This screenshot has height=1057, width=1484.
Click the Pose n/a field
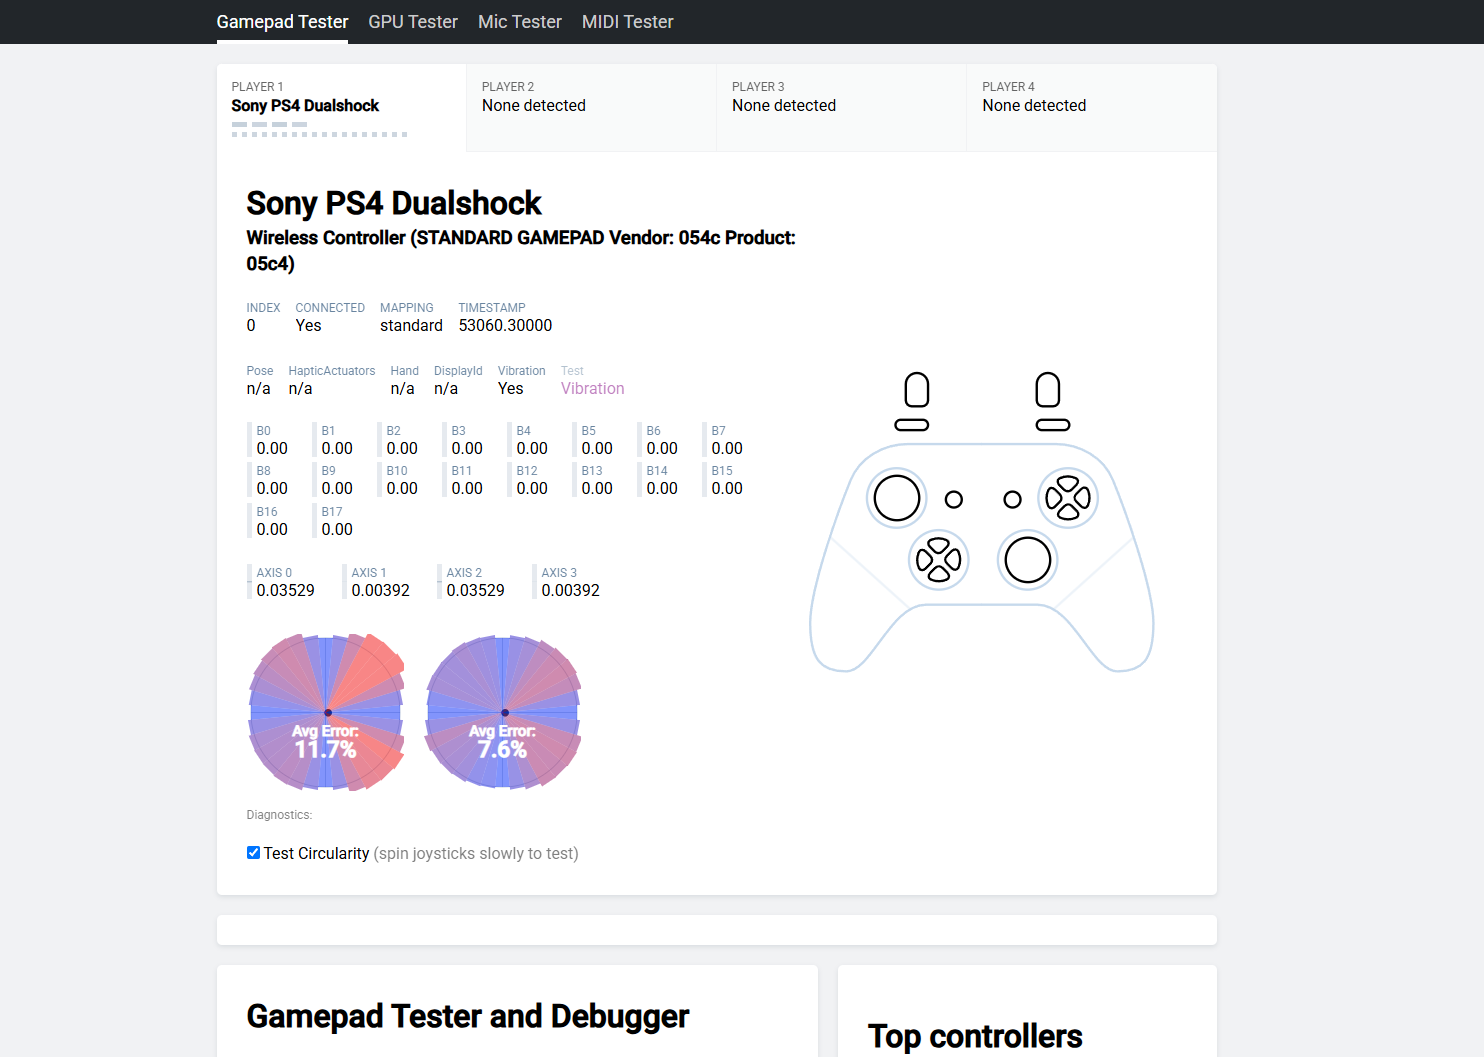[260, 381]
